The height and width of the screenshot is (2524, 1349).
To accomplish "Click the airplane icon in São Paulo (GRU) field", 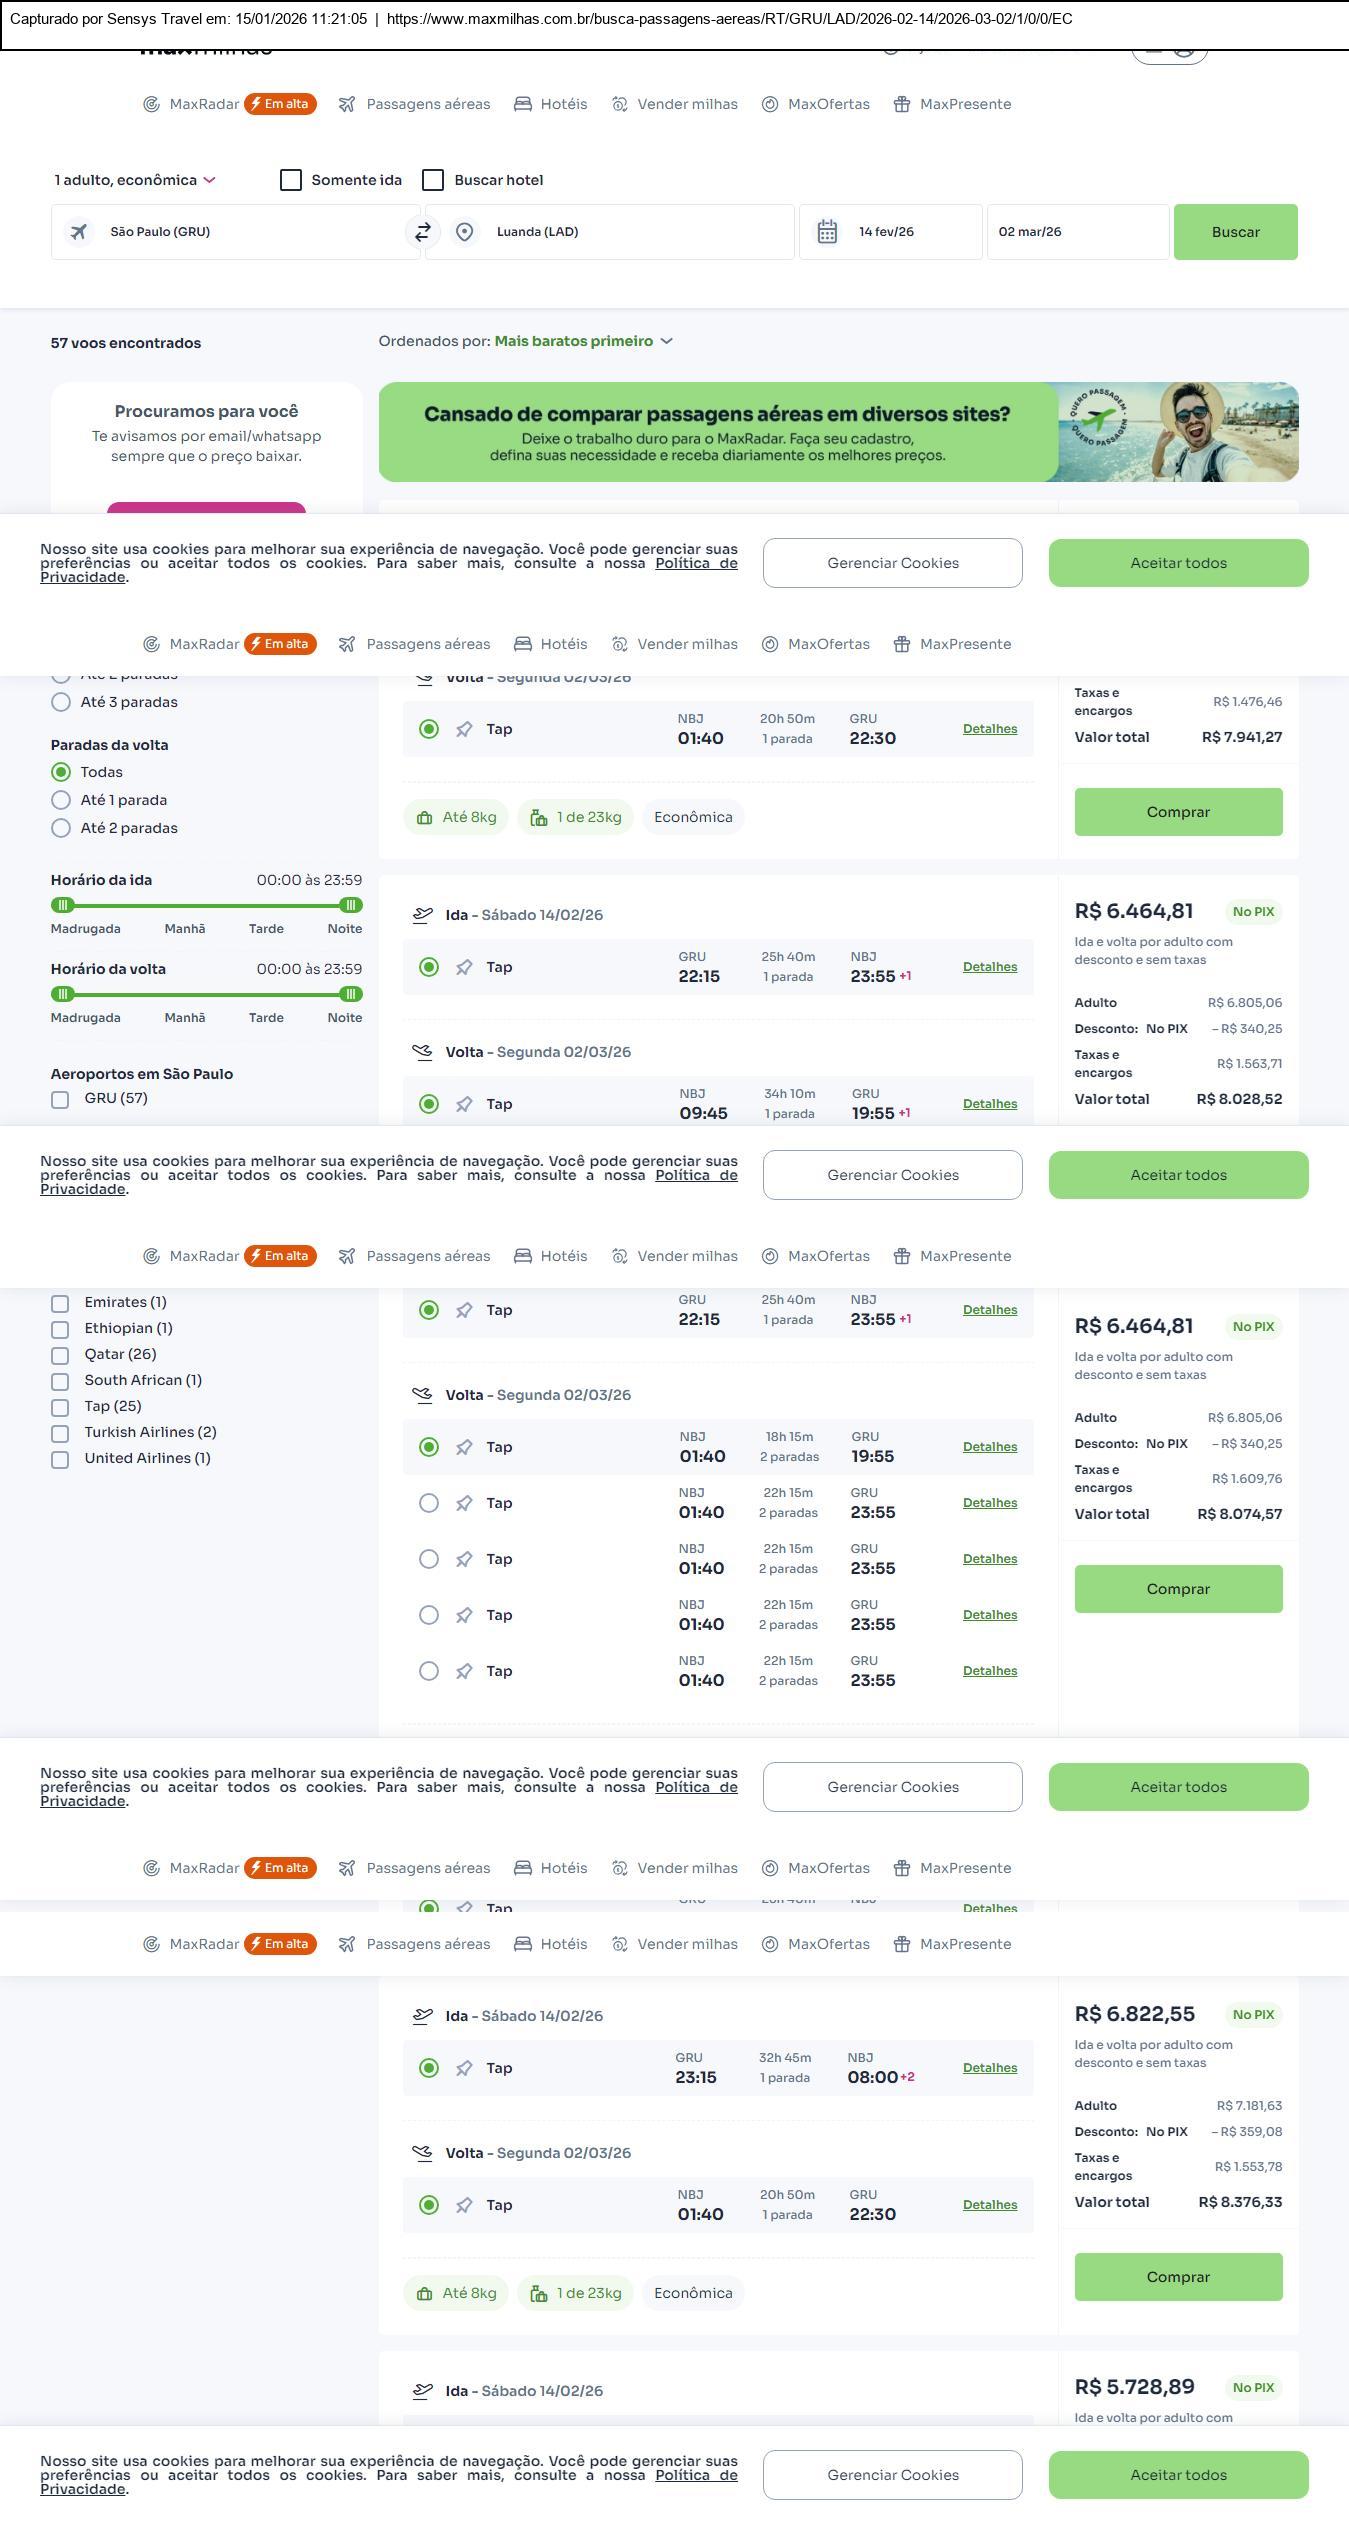I will (x=79, y=232).
